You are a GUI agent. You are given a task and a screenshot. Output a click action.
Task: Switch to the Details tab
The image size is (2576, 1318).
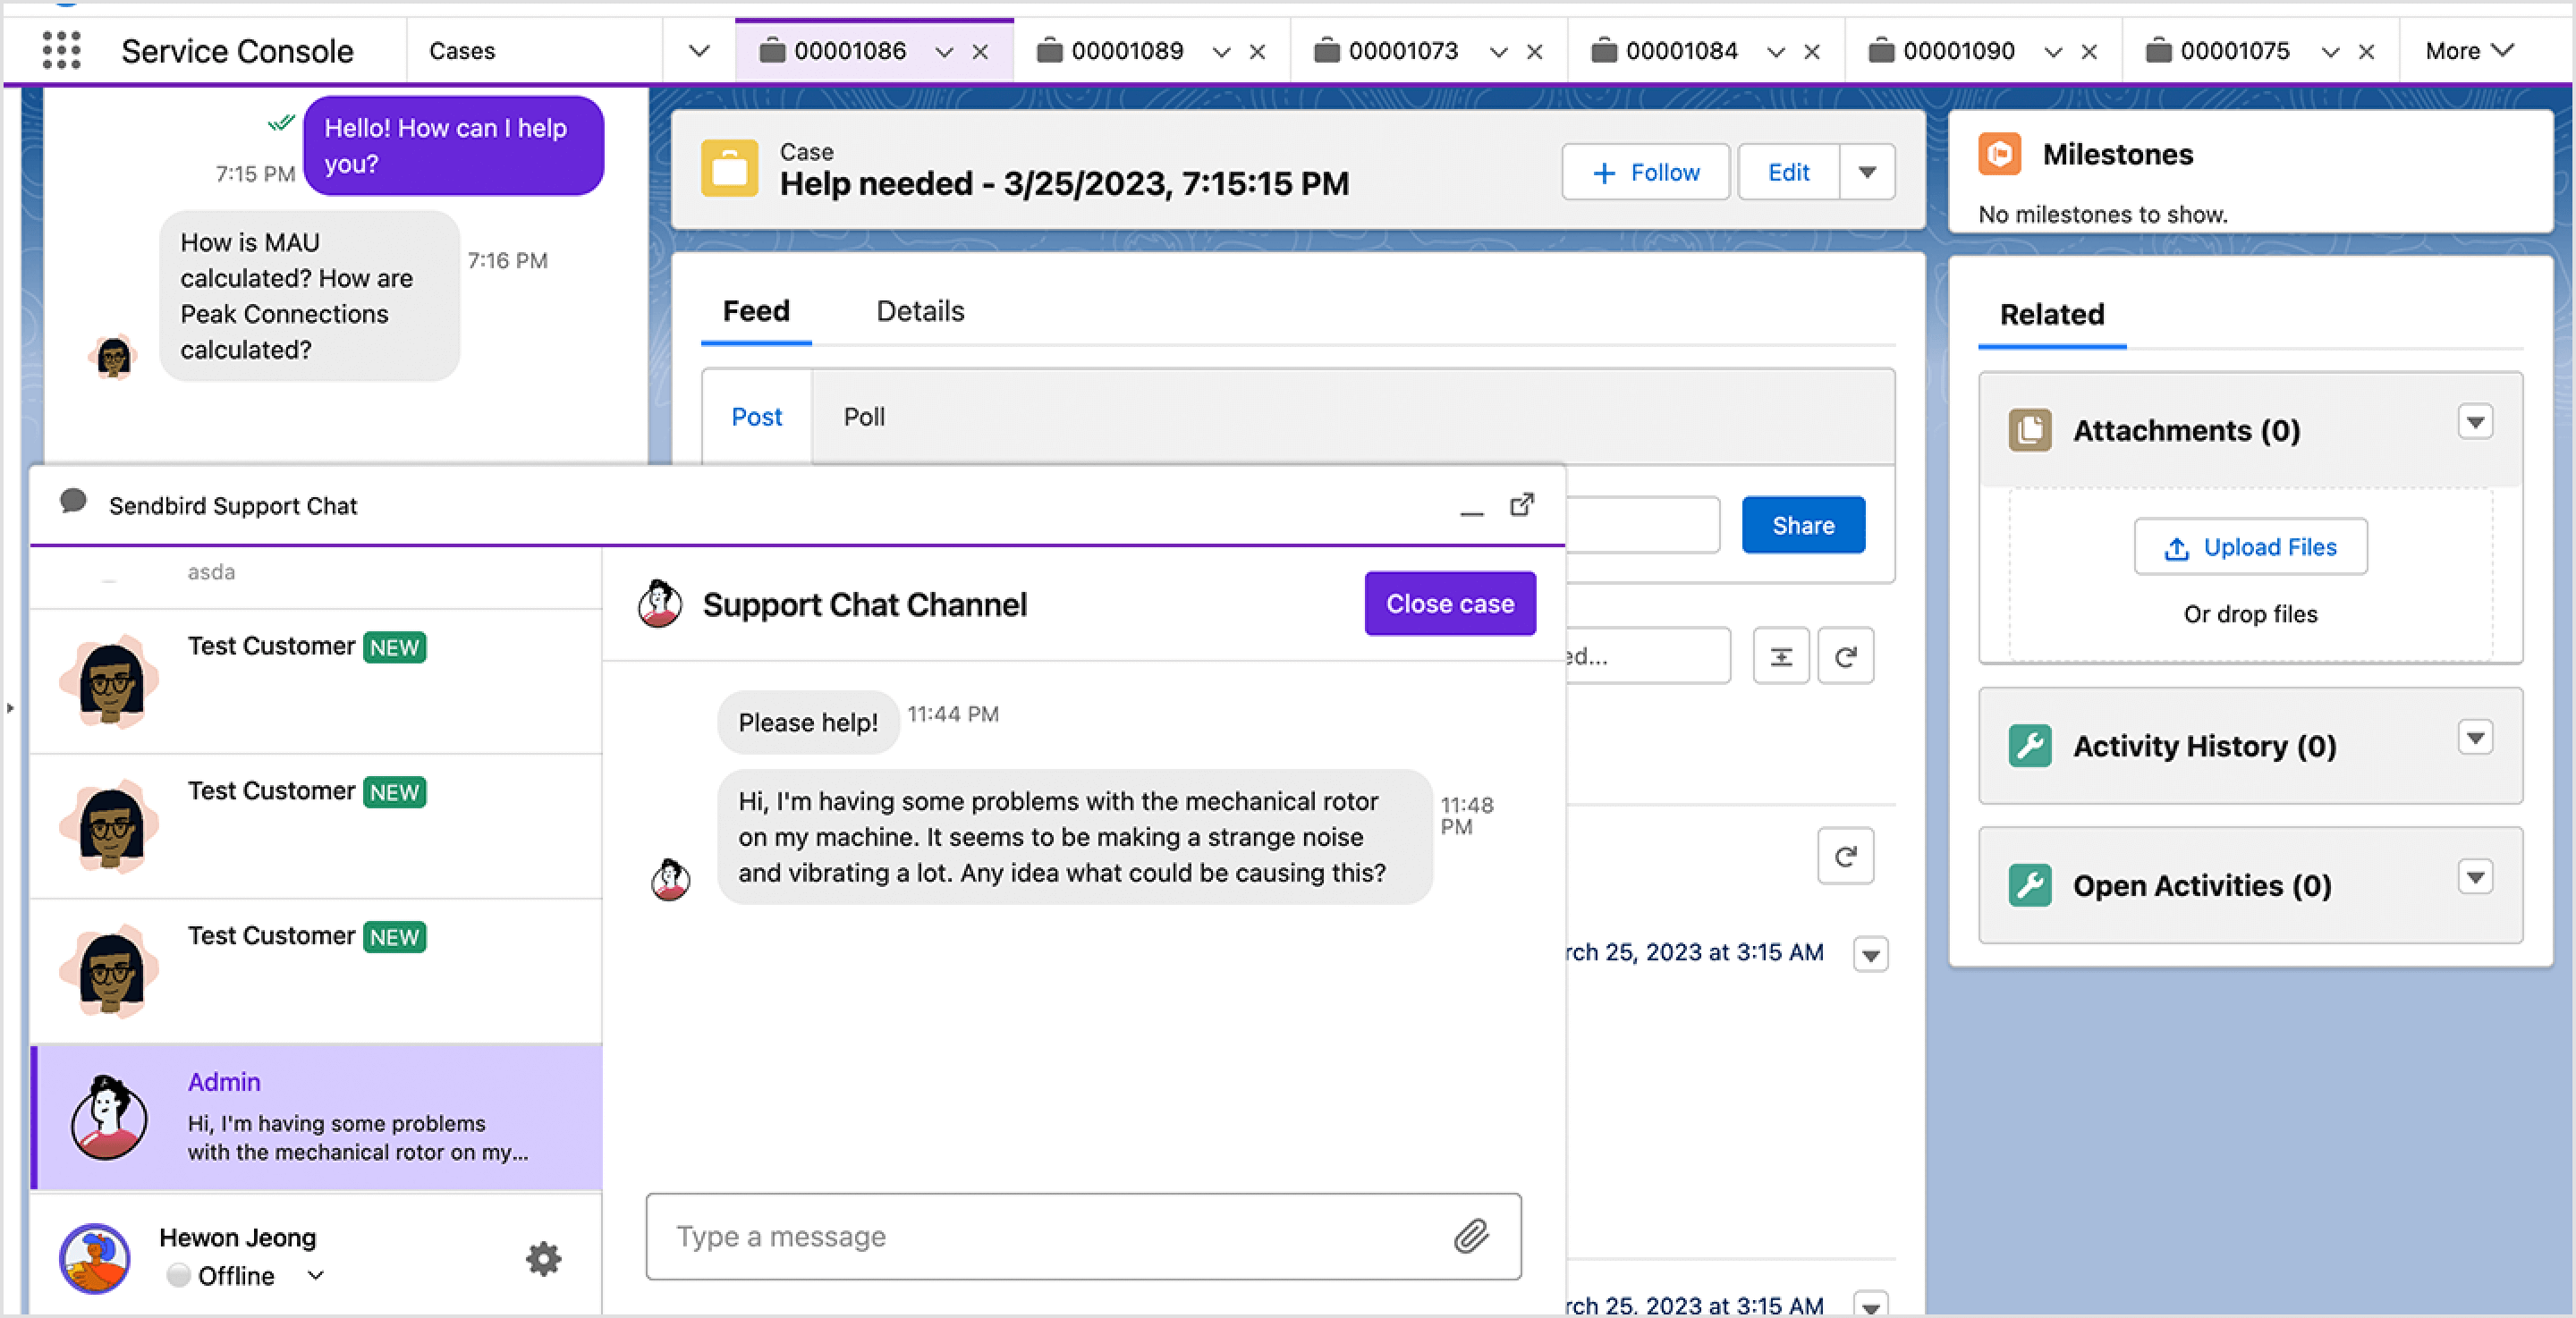pos(920,311)
